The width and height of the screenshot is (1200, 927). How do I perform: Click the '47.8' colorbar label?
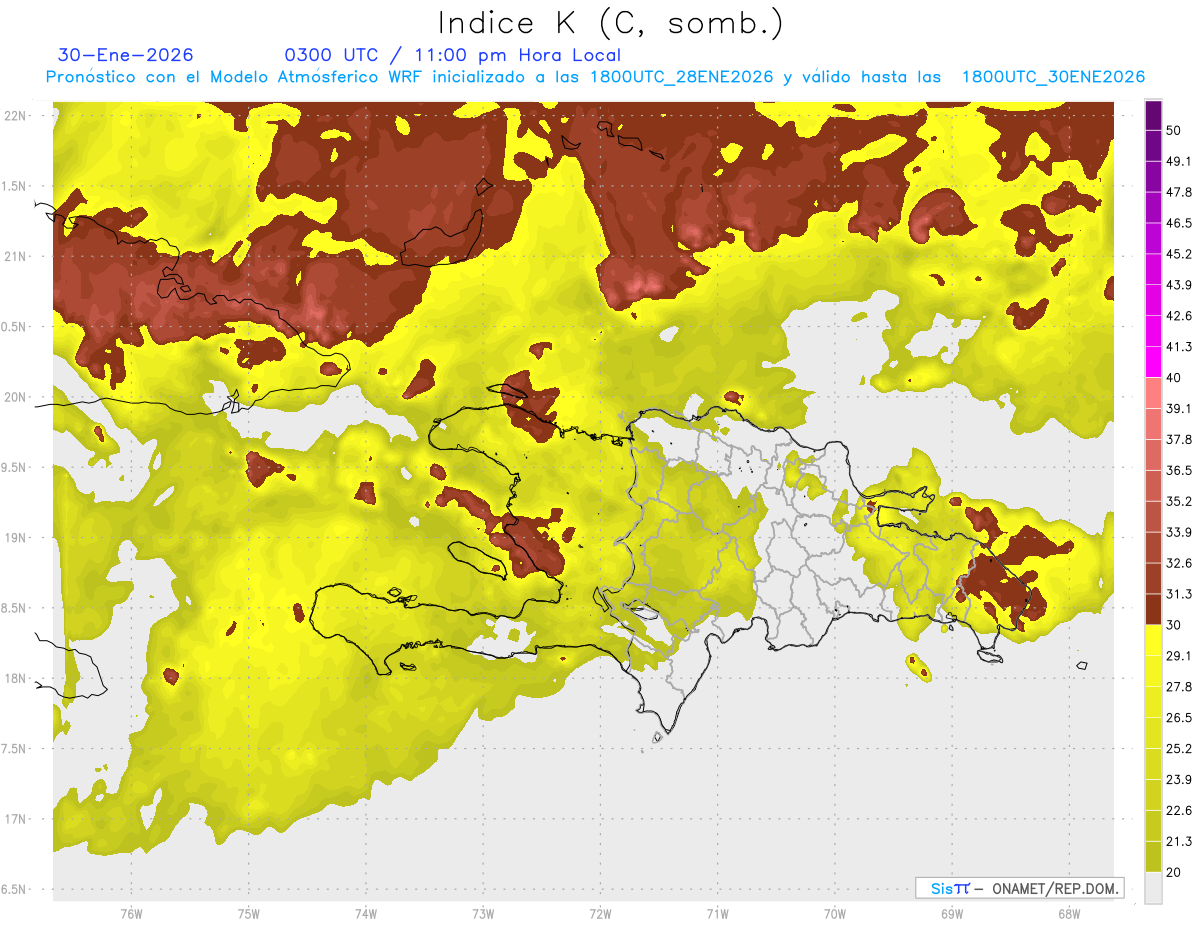(x=1179, y=192)
